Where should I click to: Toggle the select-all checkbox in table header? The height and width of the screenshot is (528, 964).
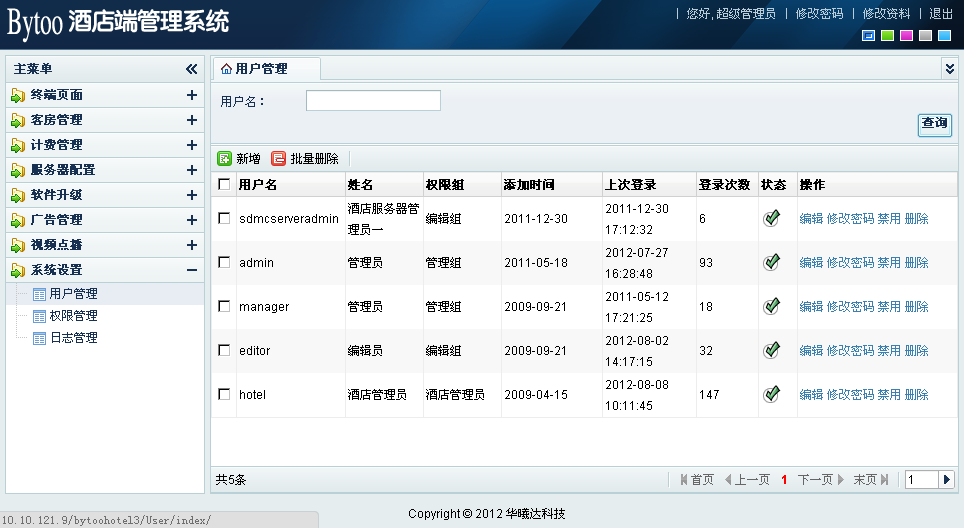(224, 185)
